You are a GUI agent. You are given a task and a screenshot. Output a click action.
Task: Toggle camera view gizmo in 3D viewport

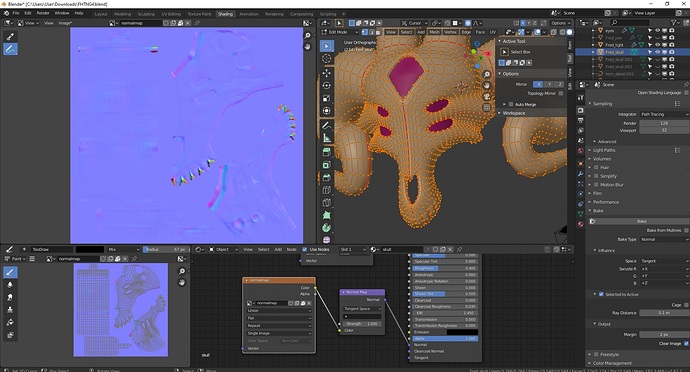tap(487, 96)
